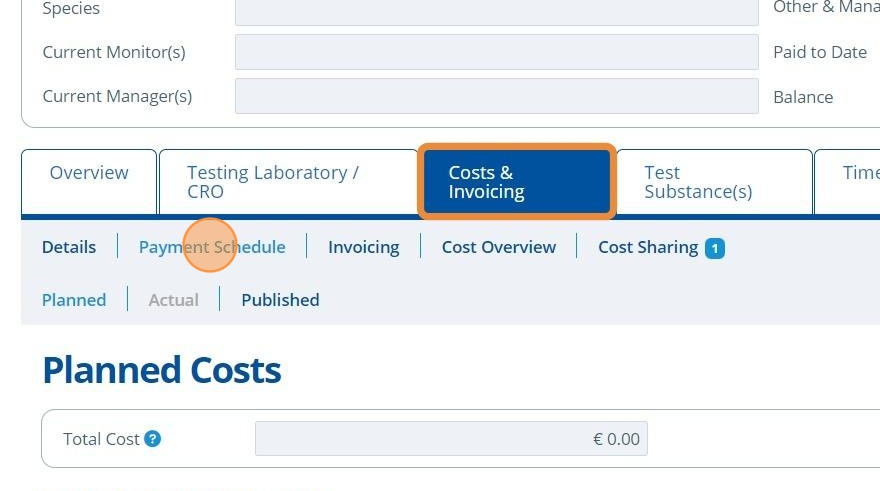
Task: Switch to the Invoicing sub-tab
Action: pos(363,247)
